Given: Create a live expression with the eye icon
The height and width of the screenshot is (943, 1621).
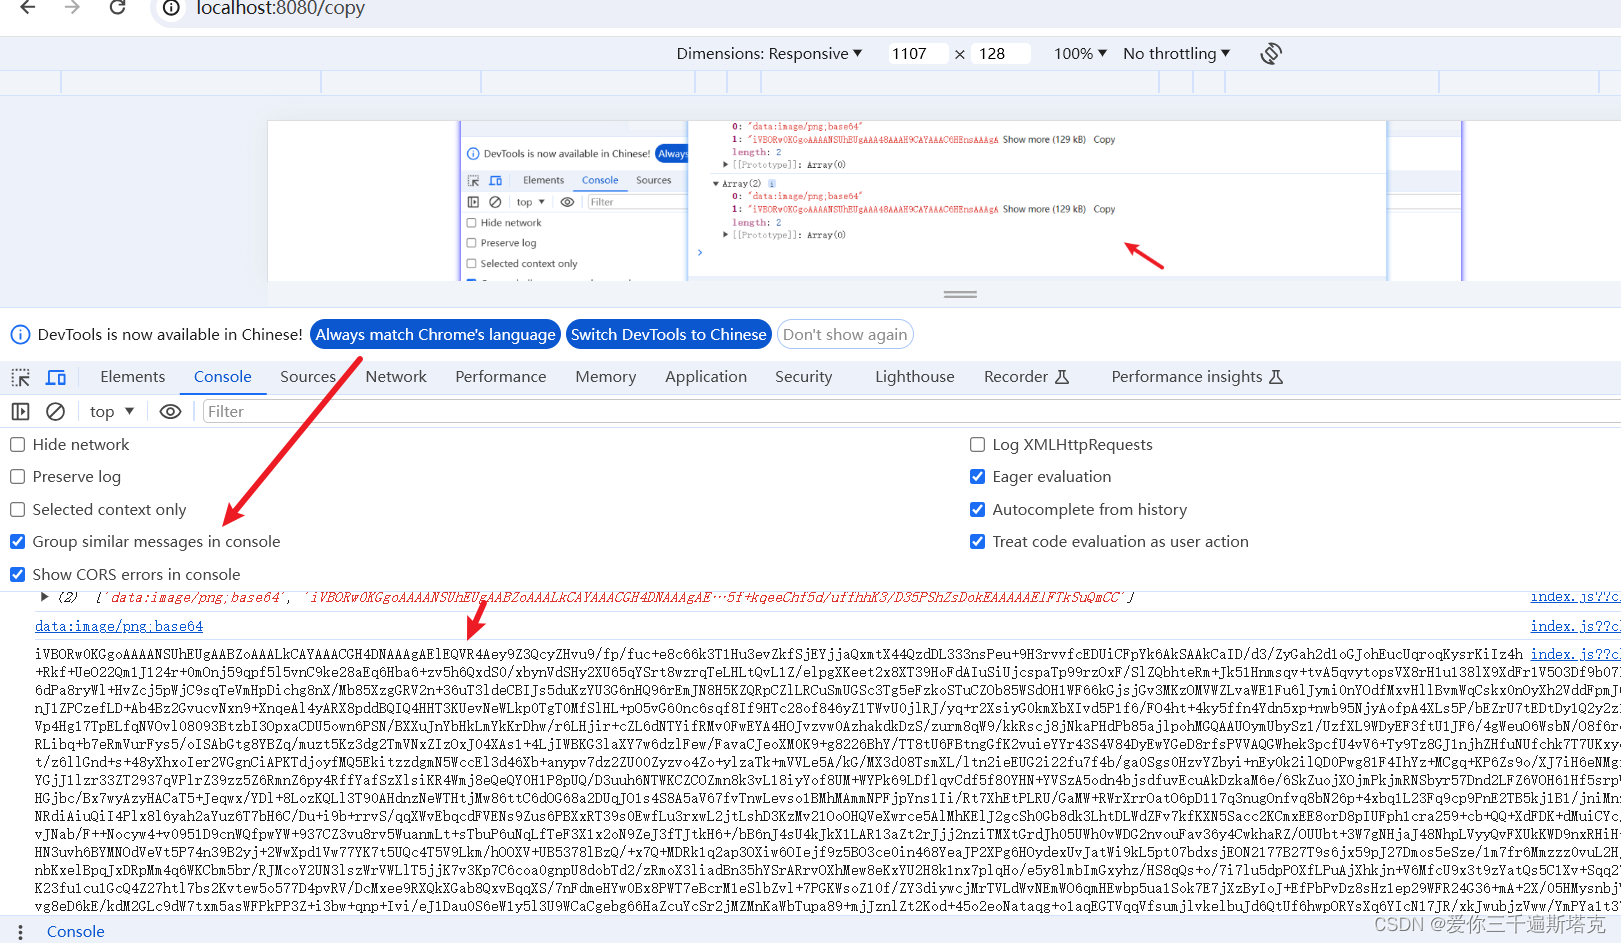Looking at the screenshot, I should (x=170, y=411).
